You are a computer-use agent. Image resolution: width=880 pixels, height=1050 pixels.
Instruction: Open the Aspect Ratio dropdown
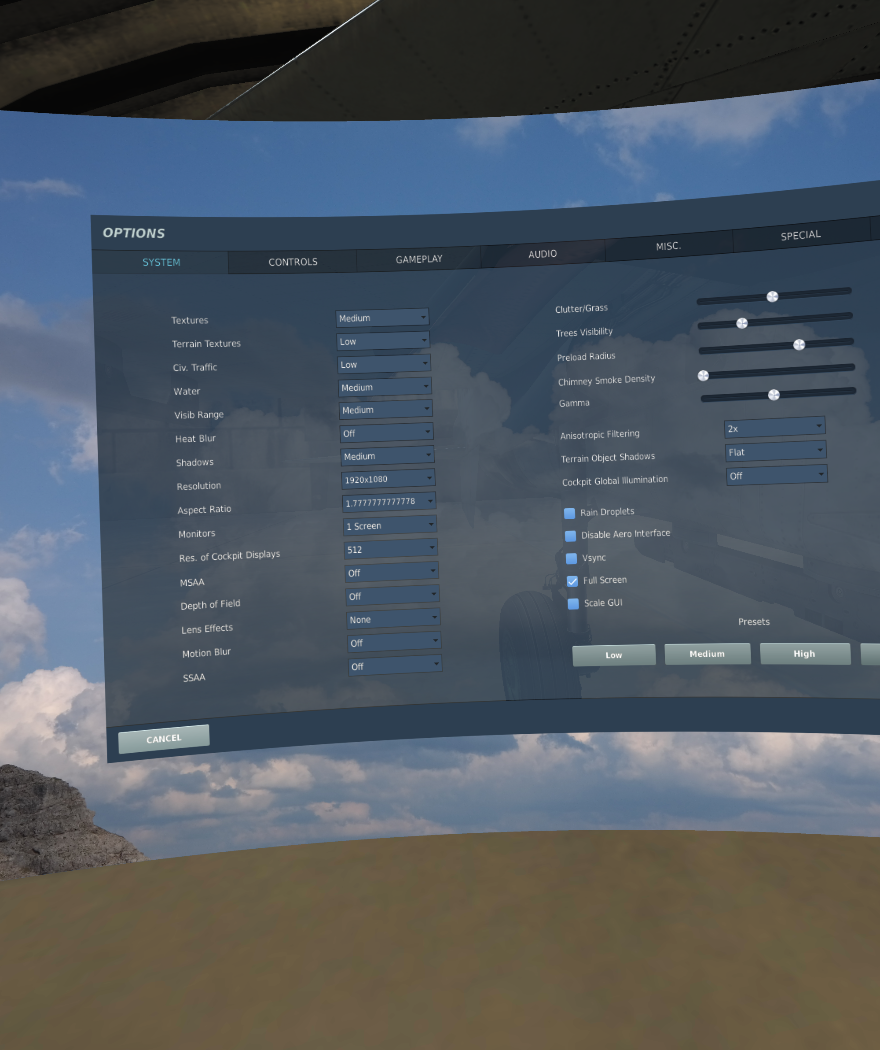[x=389, y=502]
